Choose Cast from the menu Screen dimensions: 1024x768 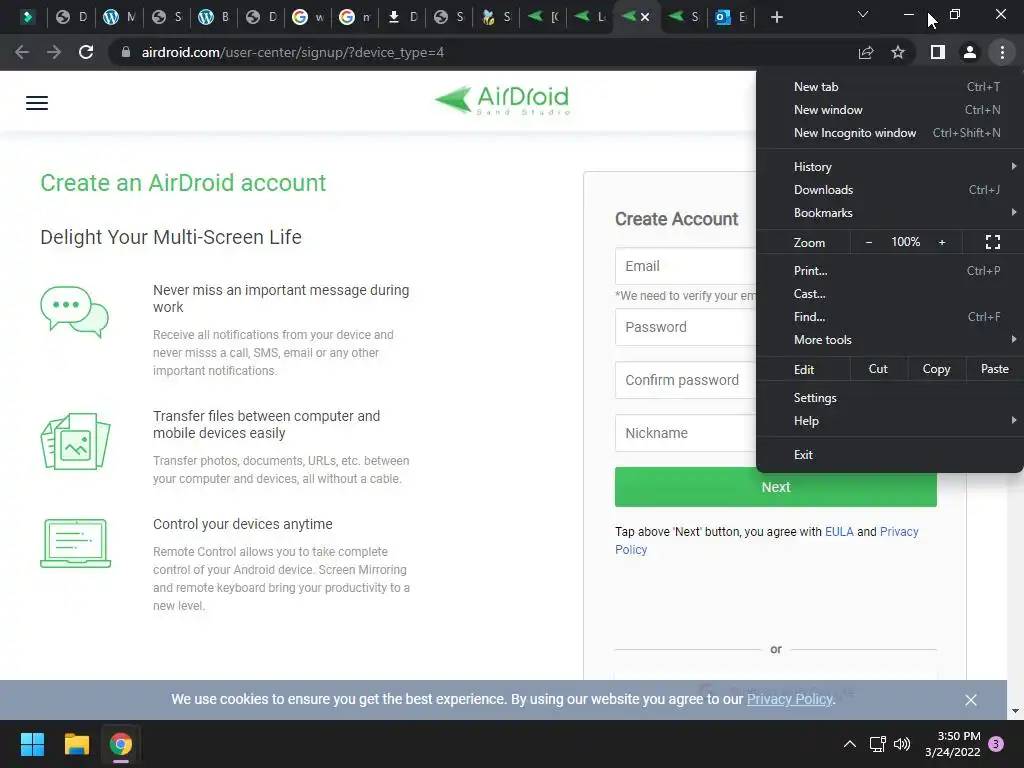(889, 294)
